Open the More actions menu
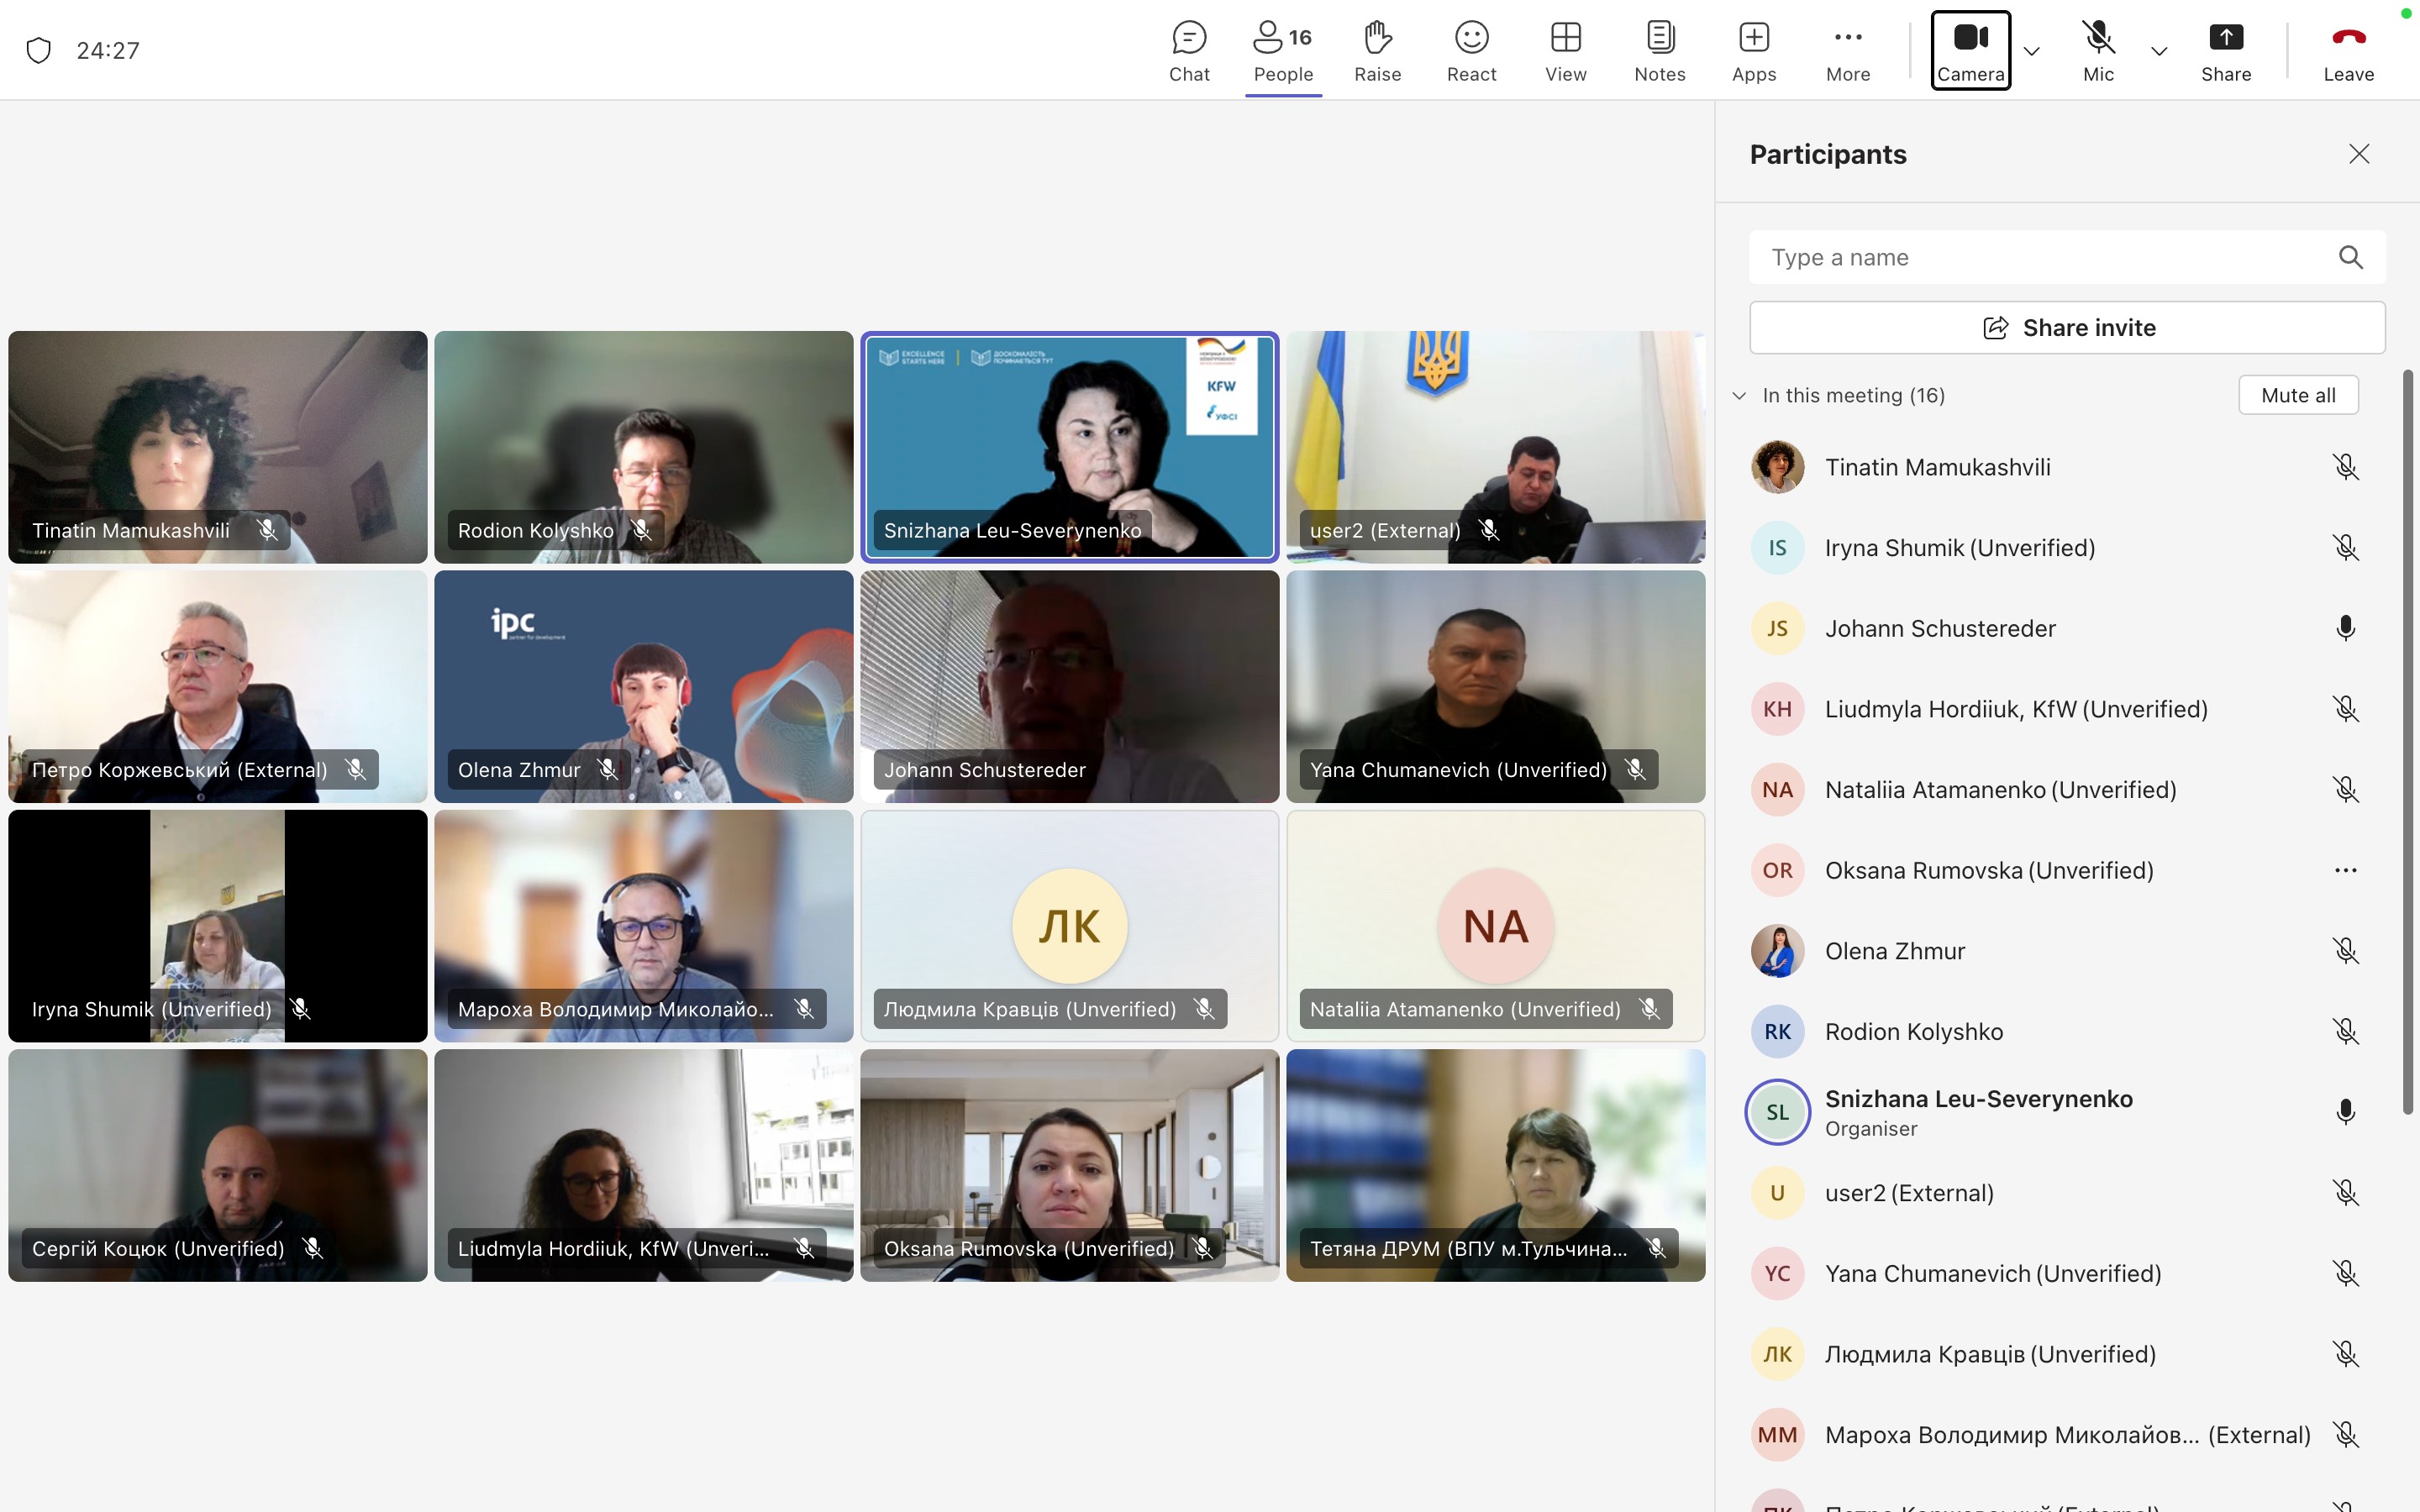 tap(1847, 51)
